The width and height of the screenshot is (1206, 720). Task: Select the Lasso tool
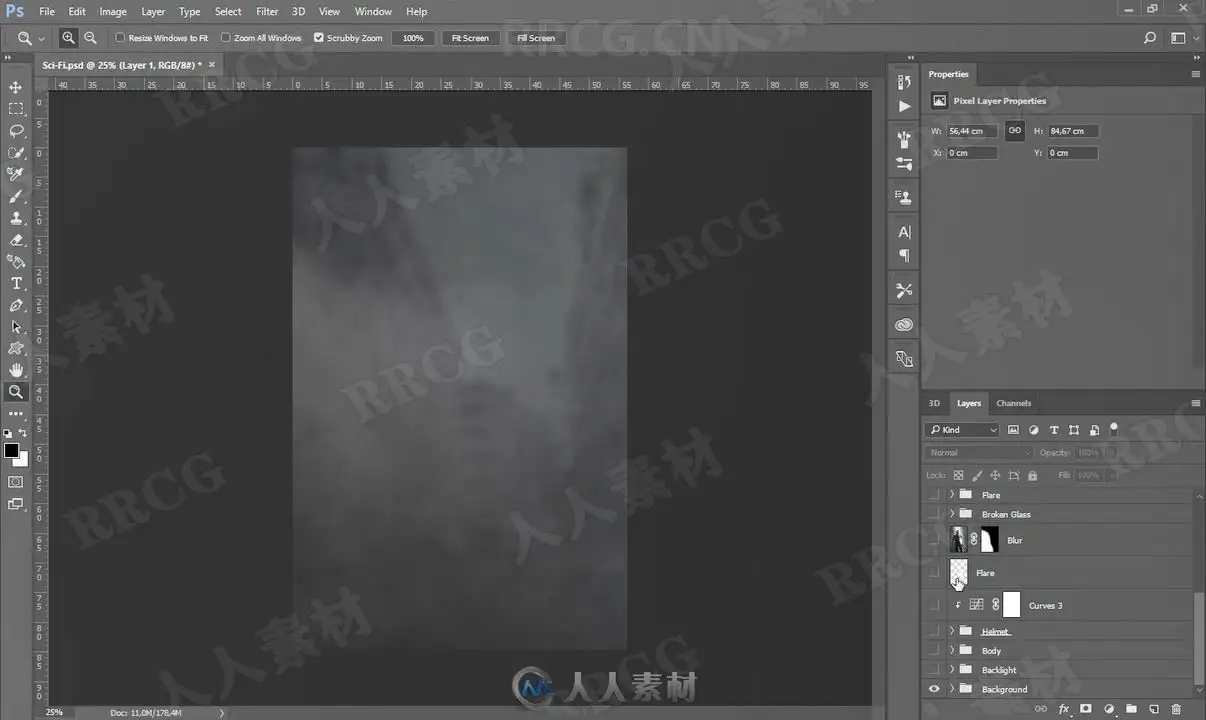(16, 131)
